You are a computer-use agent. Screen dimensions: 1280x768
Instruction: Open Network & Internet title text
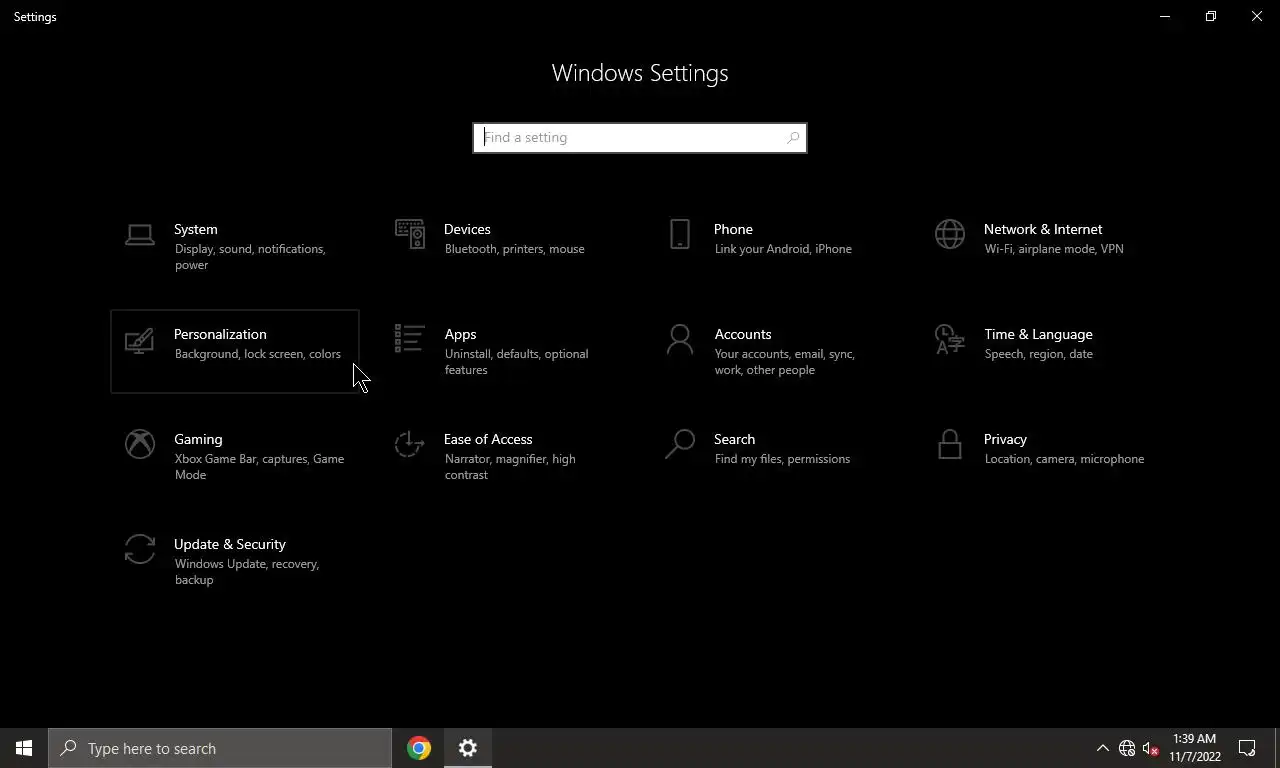coord(1043,229)
